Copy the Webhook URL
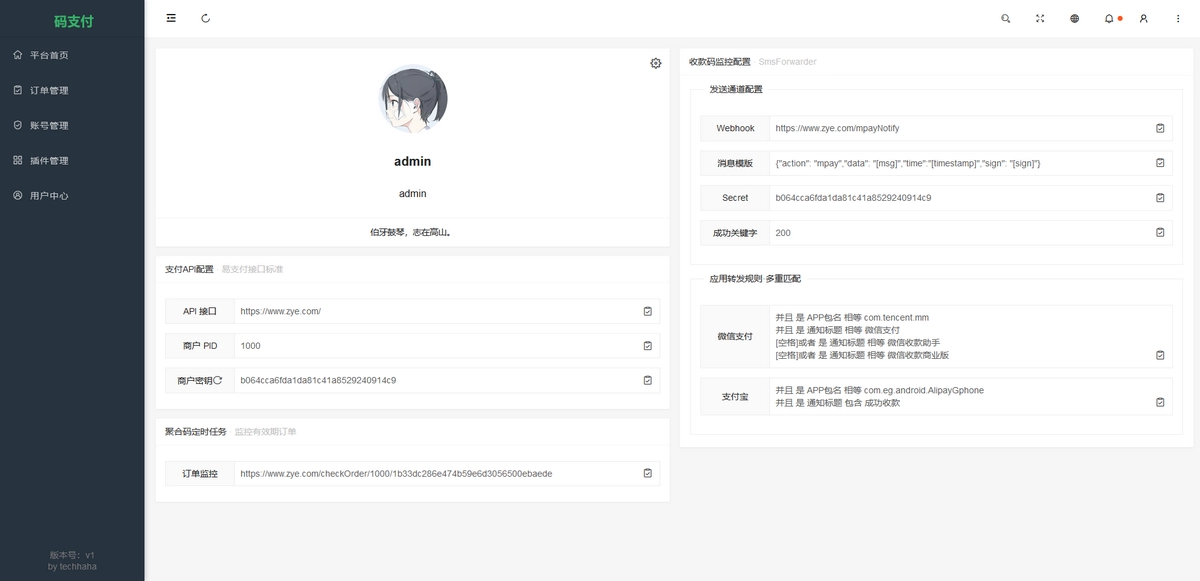The height and width of the screenshot is (581, 1200). pyautogui.click(x=1160, y=128)
